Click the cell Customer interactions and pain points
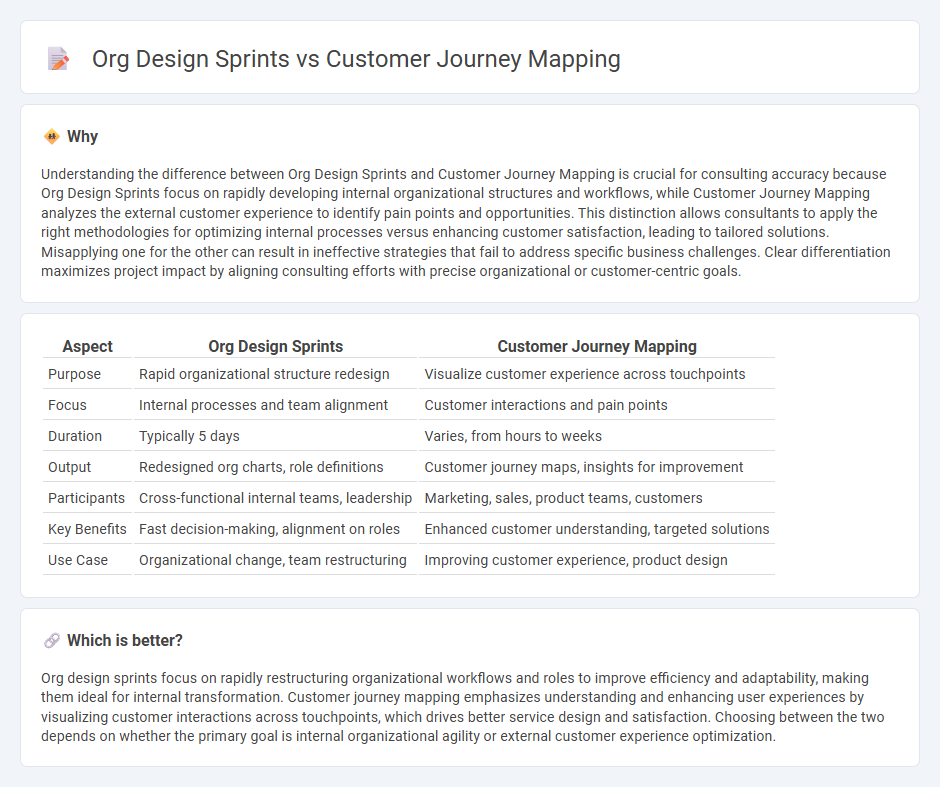The height and width of the screenshot is (787, 940). (597, 405)
